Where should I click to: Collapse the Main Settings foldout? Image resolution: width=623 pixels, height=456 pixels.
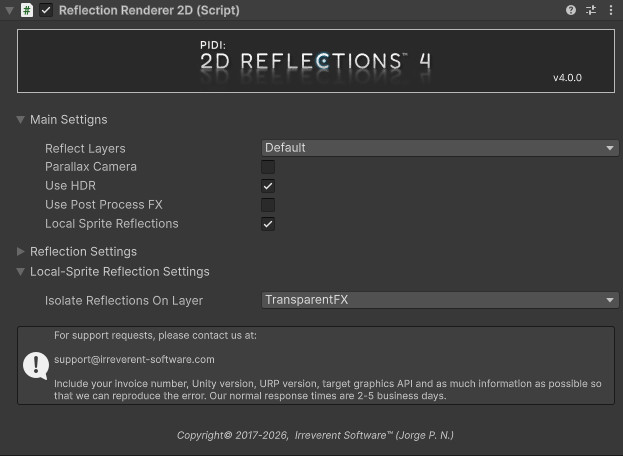click(x=21, y=120)
